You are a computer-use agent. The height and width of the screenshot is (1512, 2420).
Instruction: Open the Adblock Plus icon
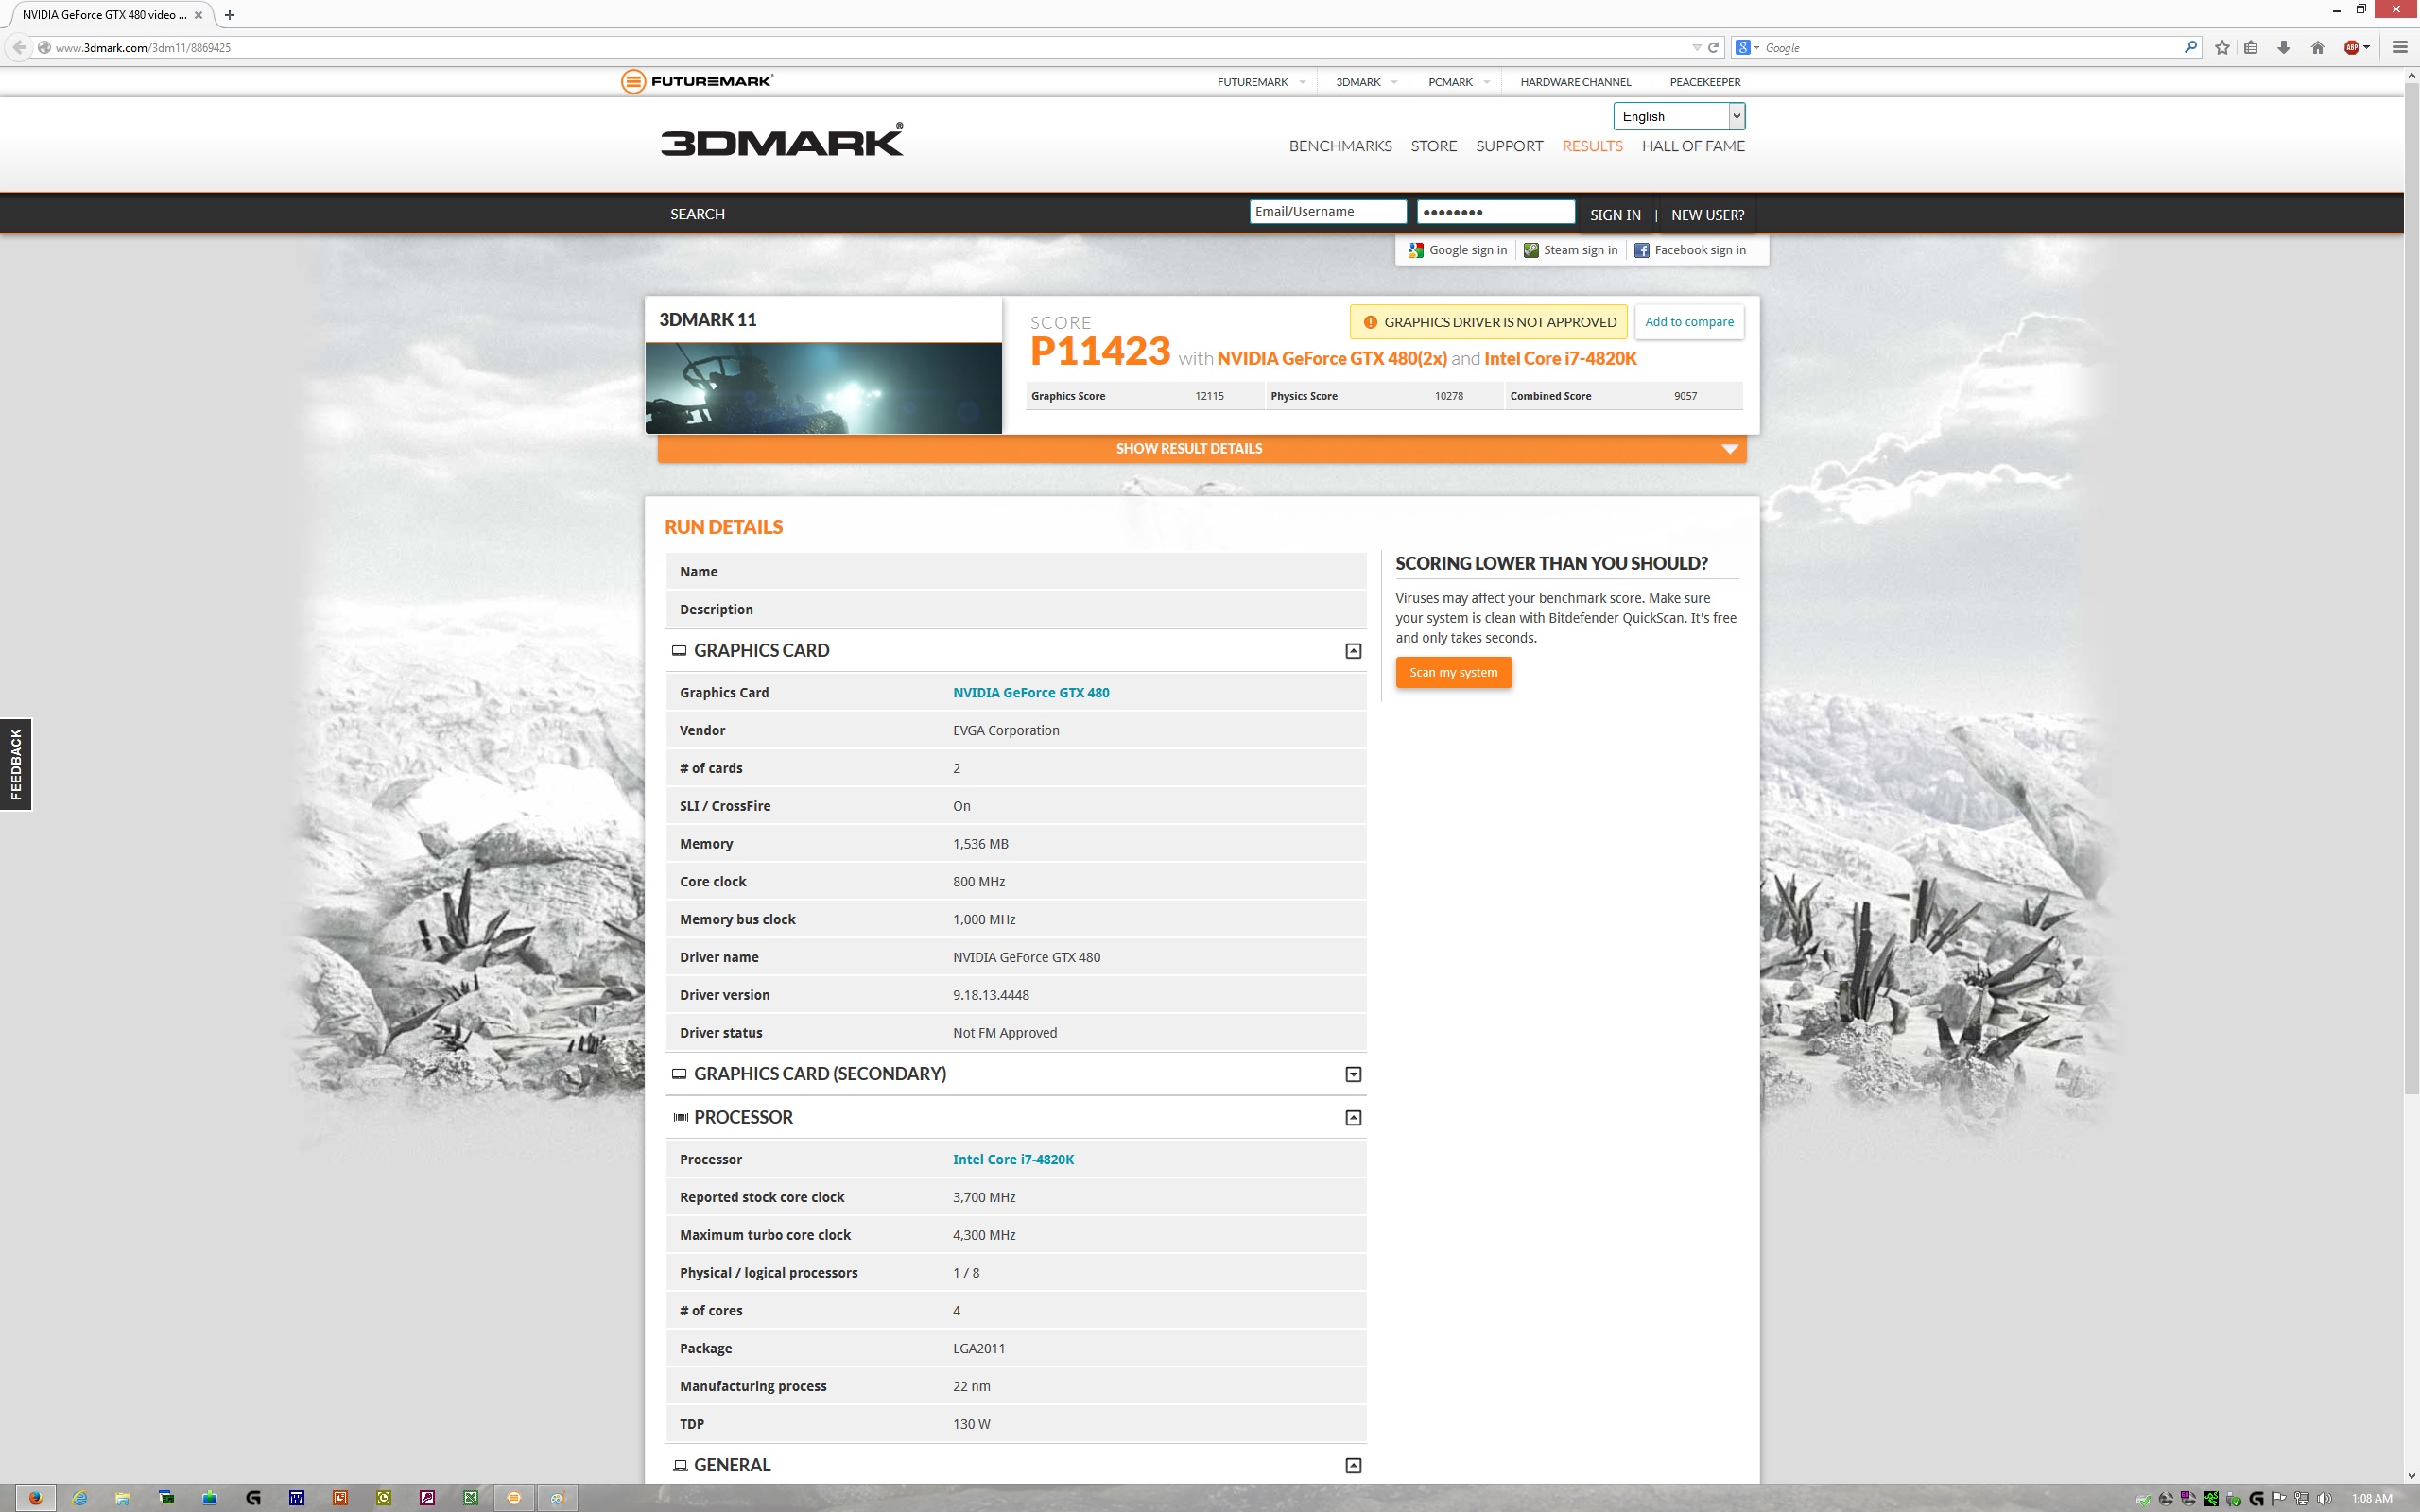click(x=2352, y=47)
